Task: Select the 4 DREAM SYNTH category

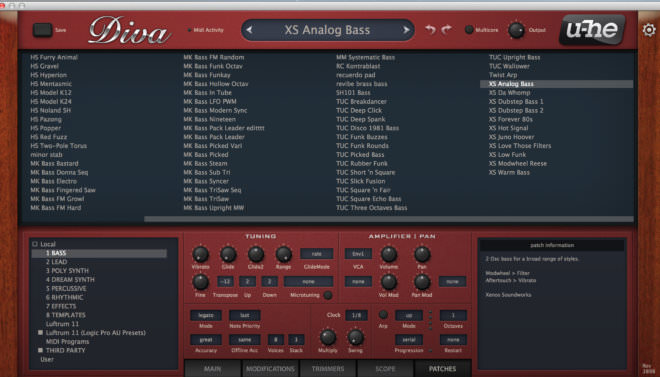Action: (x=70, y=279)
